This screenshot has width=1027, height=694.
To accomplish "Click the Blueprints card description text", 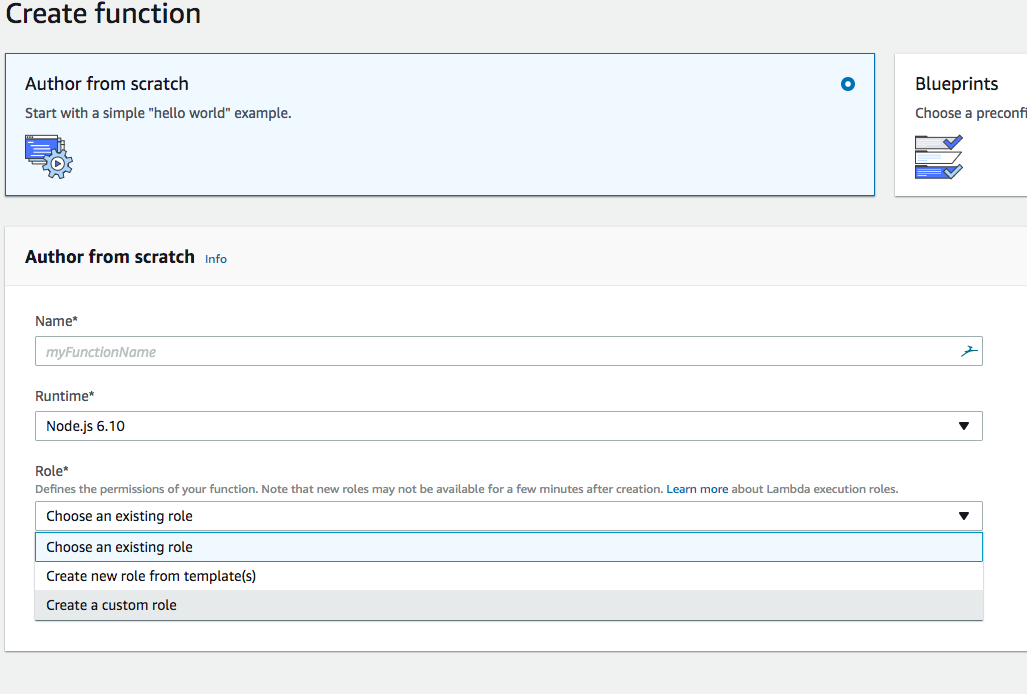I will [969, 113].
